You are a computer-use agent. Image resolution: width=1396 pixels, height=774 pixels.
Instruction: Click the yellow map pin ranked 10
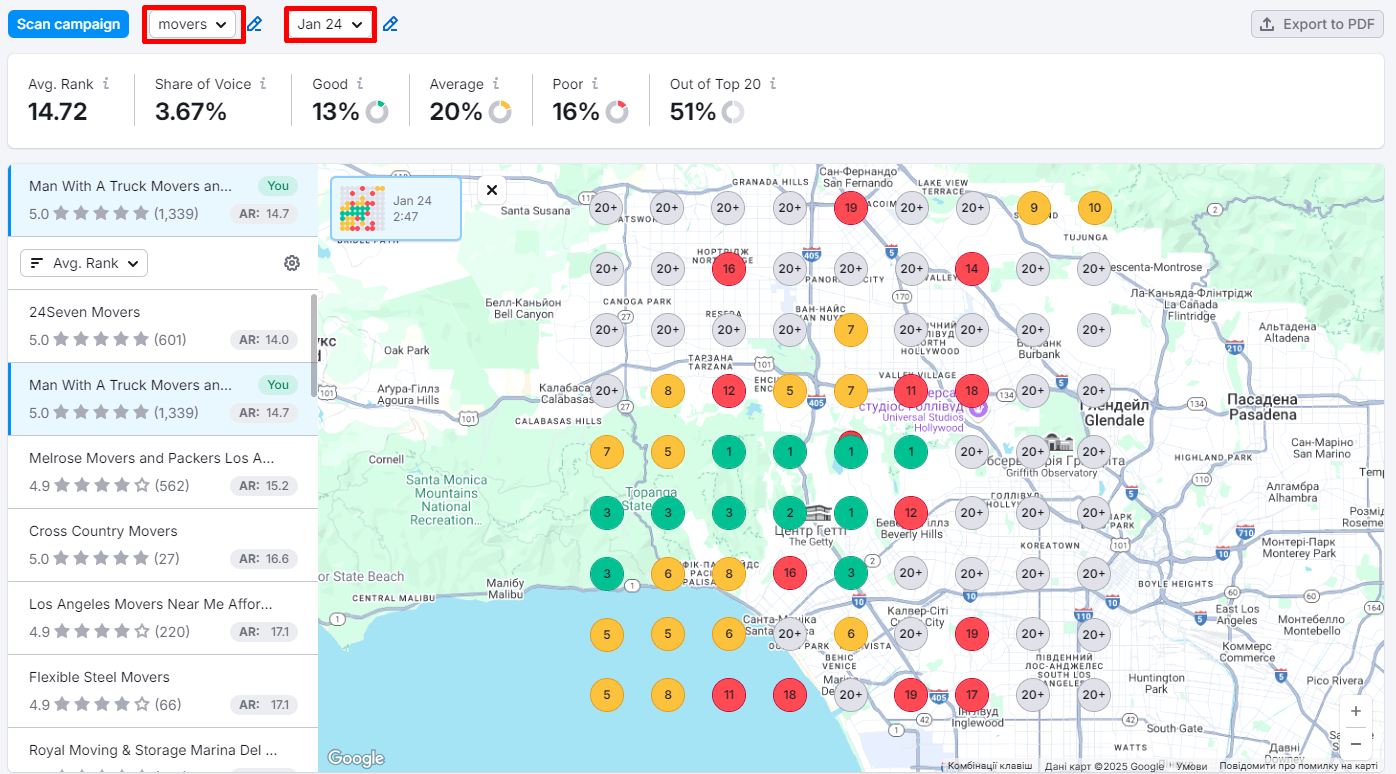click(x=1095, y=208)
